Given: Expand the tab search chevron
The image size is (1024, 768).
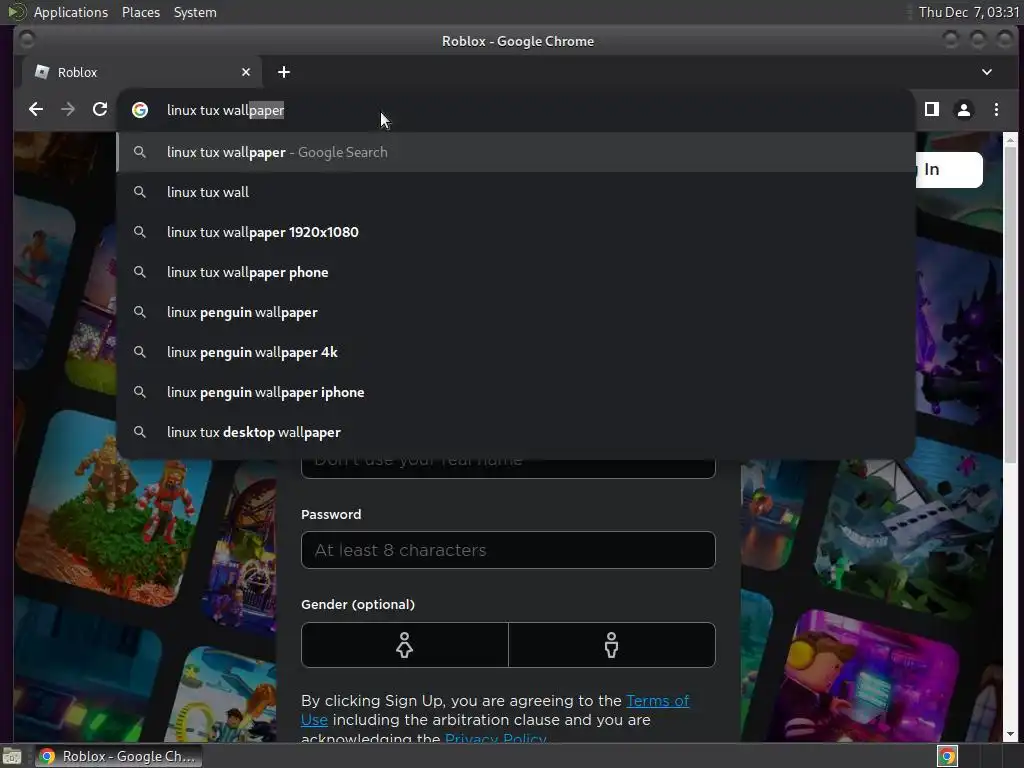Looking at the screenshot, I should (987, 72).
